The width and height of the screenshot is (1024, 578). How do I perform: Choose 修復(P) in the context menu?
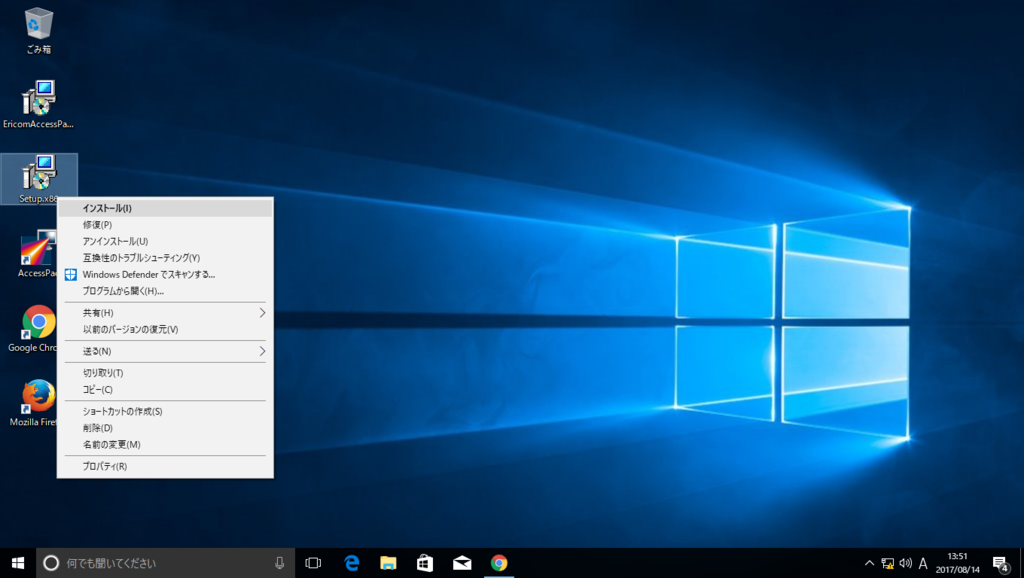click(165, 225)
